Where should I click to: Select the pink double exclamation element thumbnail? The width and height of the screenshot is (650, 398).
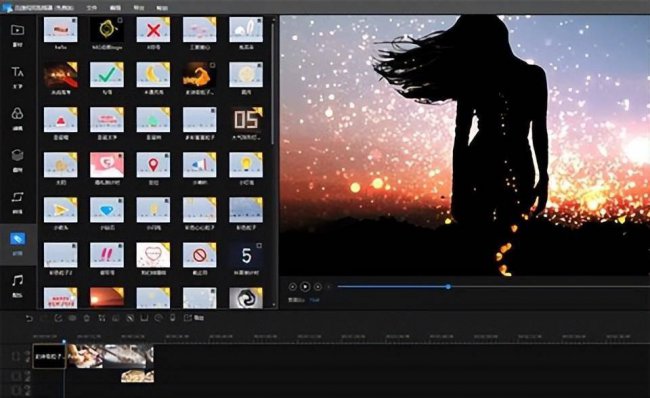point(107,255)
